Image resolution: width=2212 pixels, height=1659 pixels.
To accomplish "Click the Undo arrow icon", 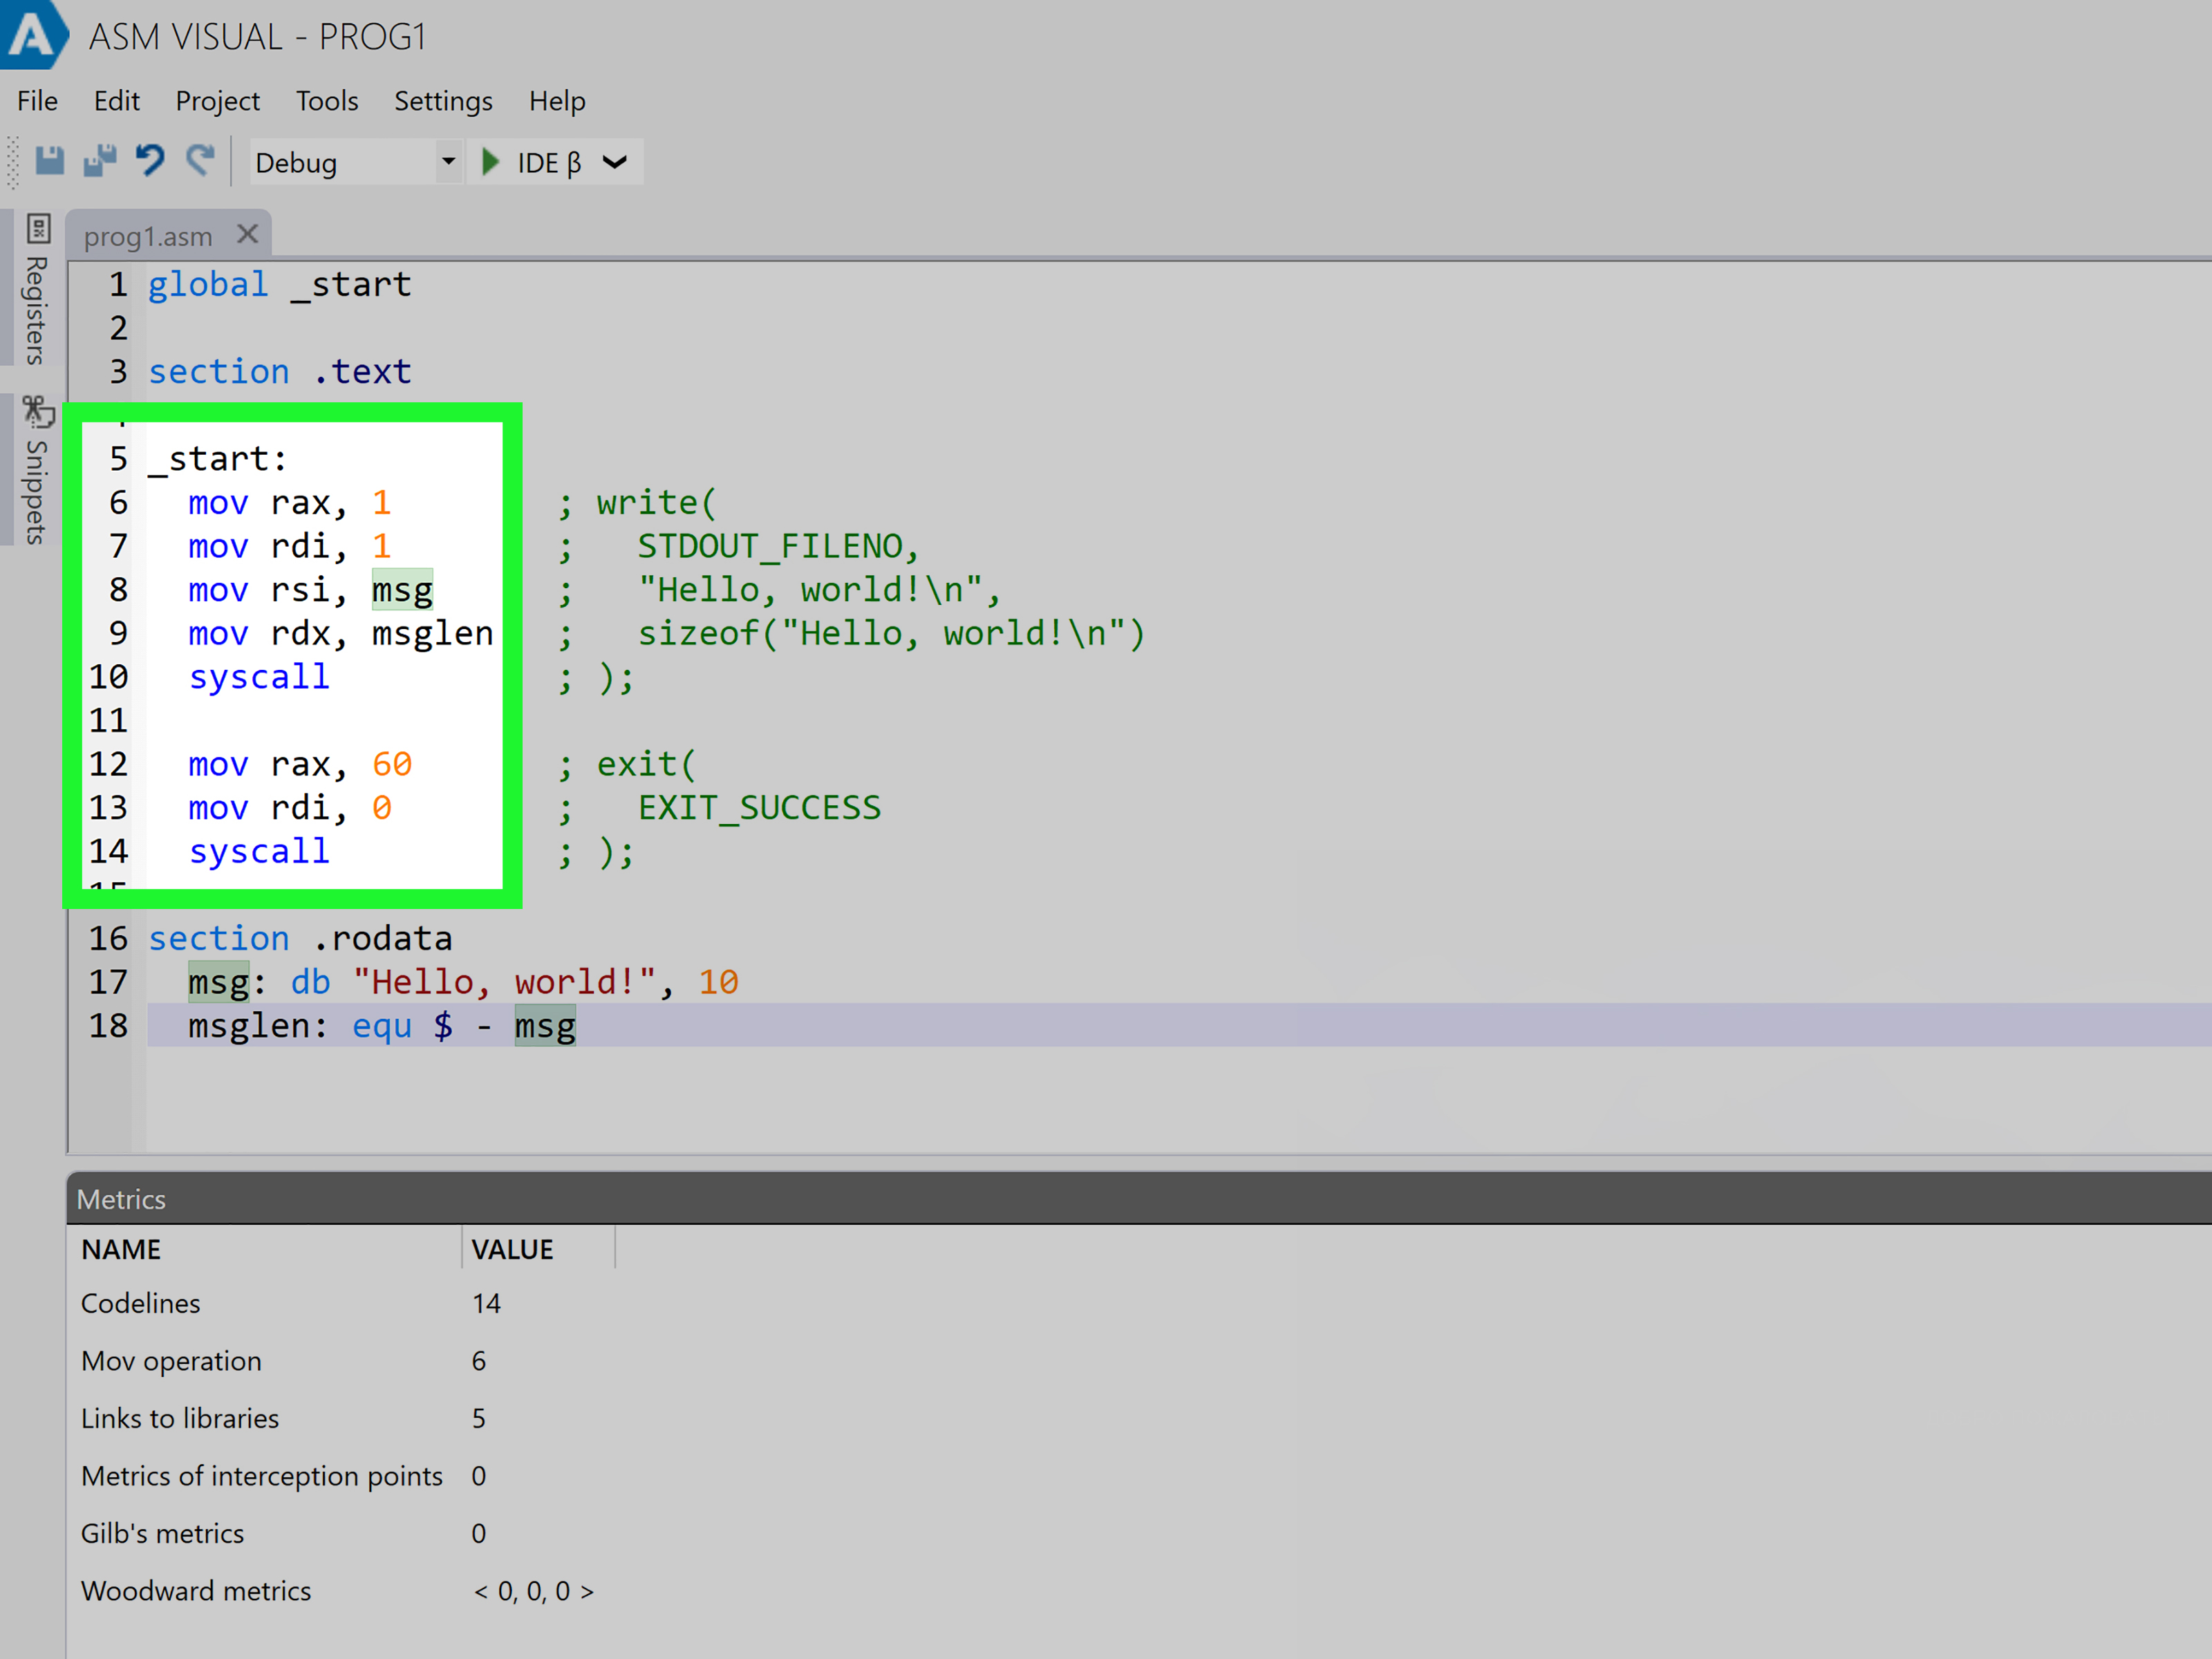I will click(x=150, y=161).
